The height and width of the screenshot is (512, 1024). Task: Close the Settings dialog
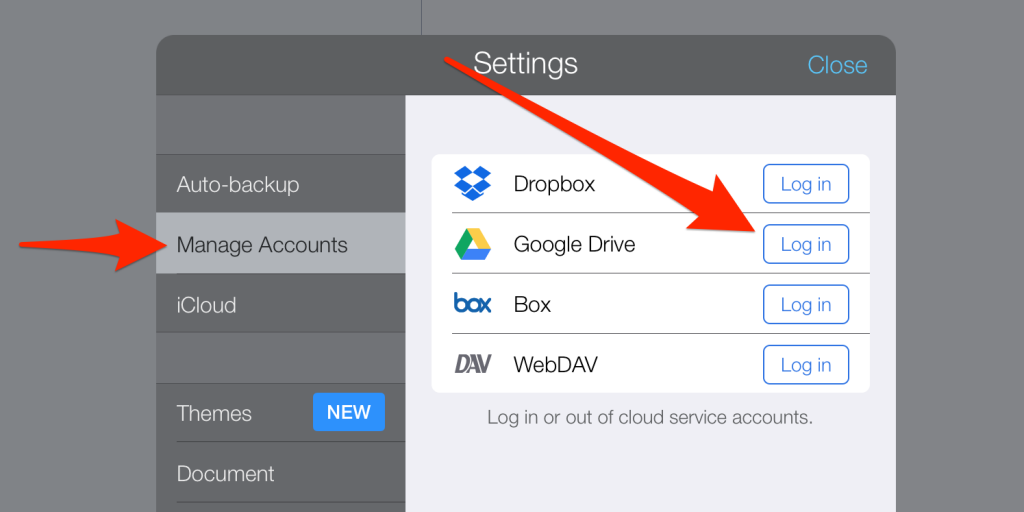coord(837,65)
